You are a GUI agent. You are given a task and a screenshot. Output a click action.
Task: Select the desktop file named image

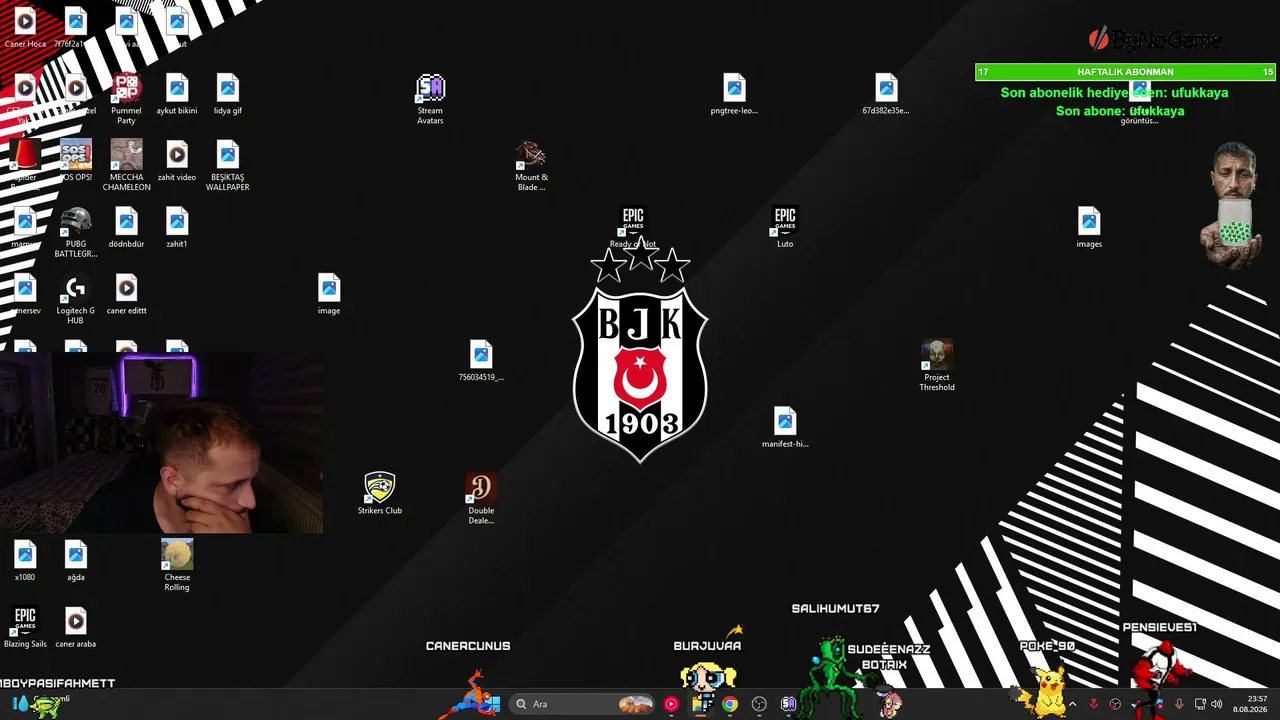[329, 294]
